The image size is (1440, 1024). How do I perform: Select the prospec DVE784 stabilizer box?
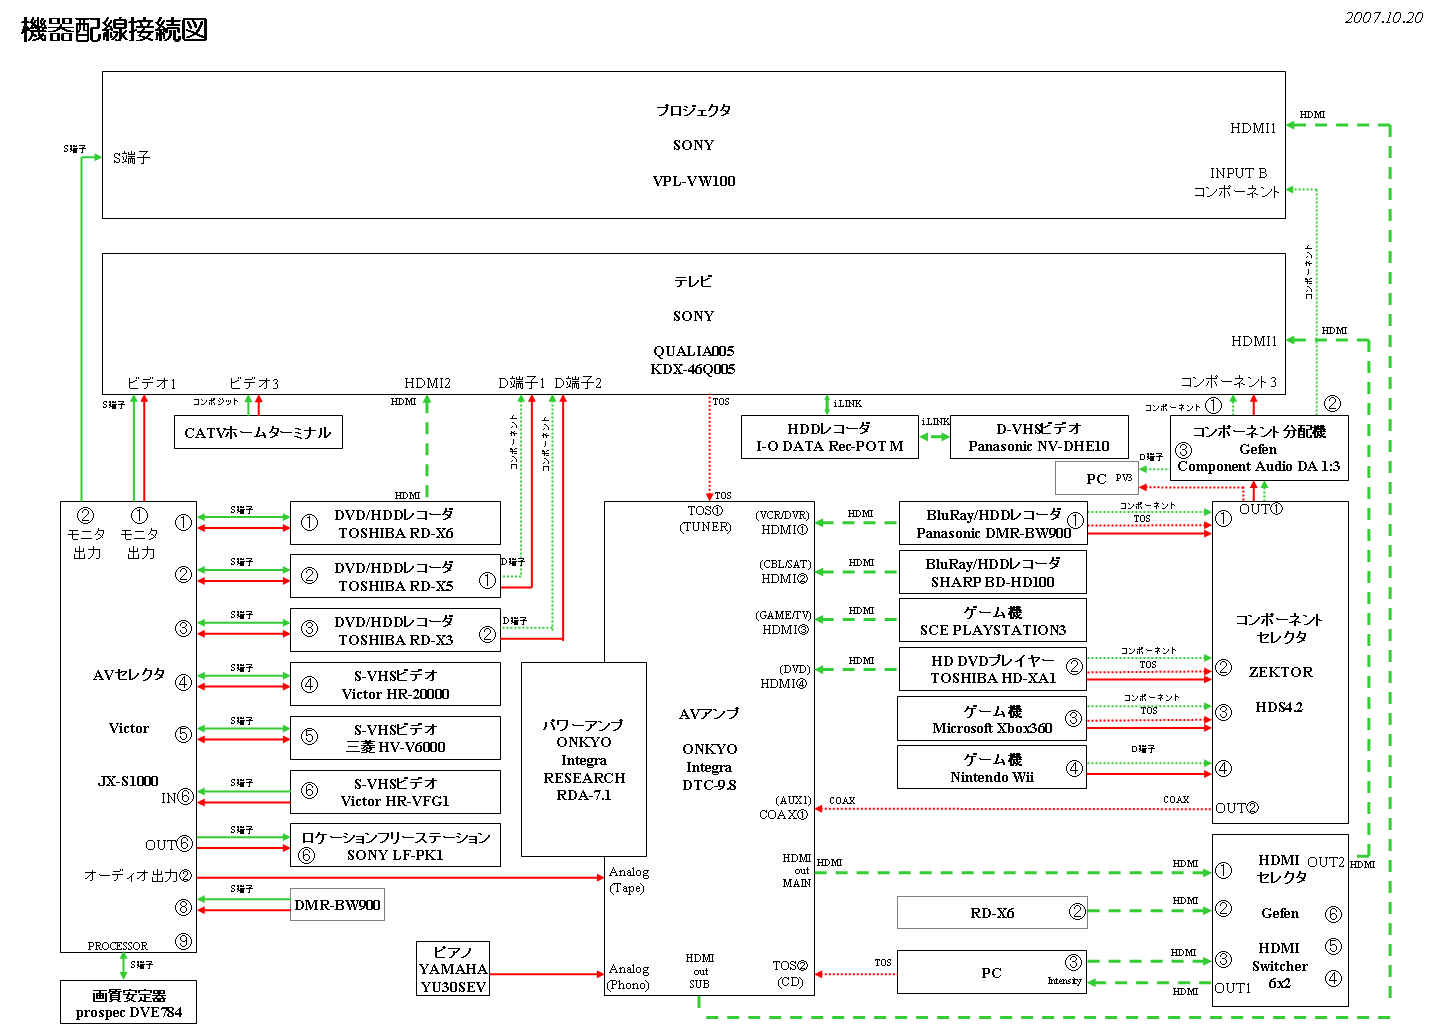[128, 1003]
